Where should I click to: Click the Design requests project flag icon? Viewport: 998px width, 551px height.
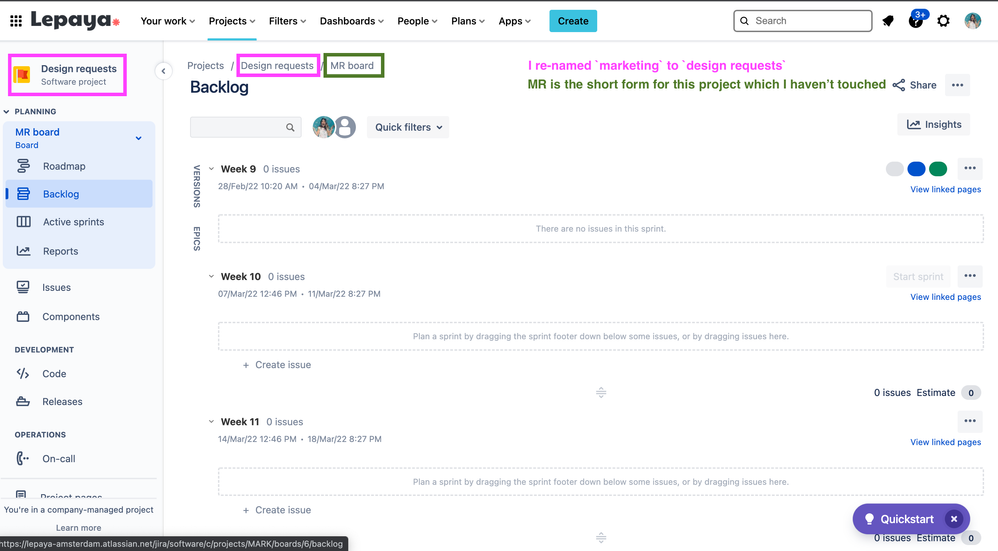pos(22,75)
